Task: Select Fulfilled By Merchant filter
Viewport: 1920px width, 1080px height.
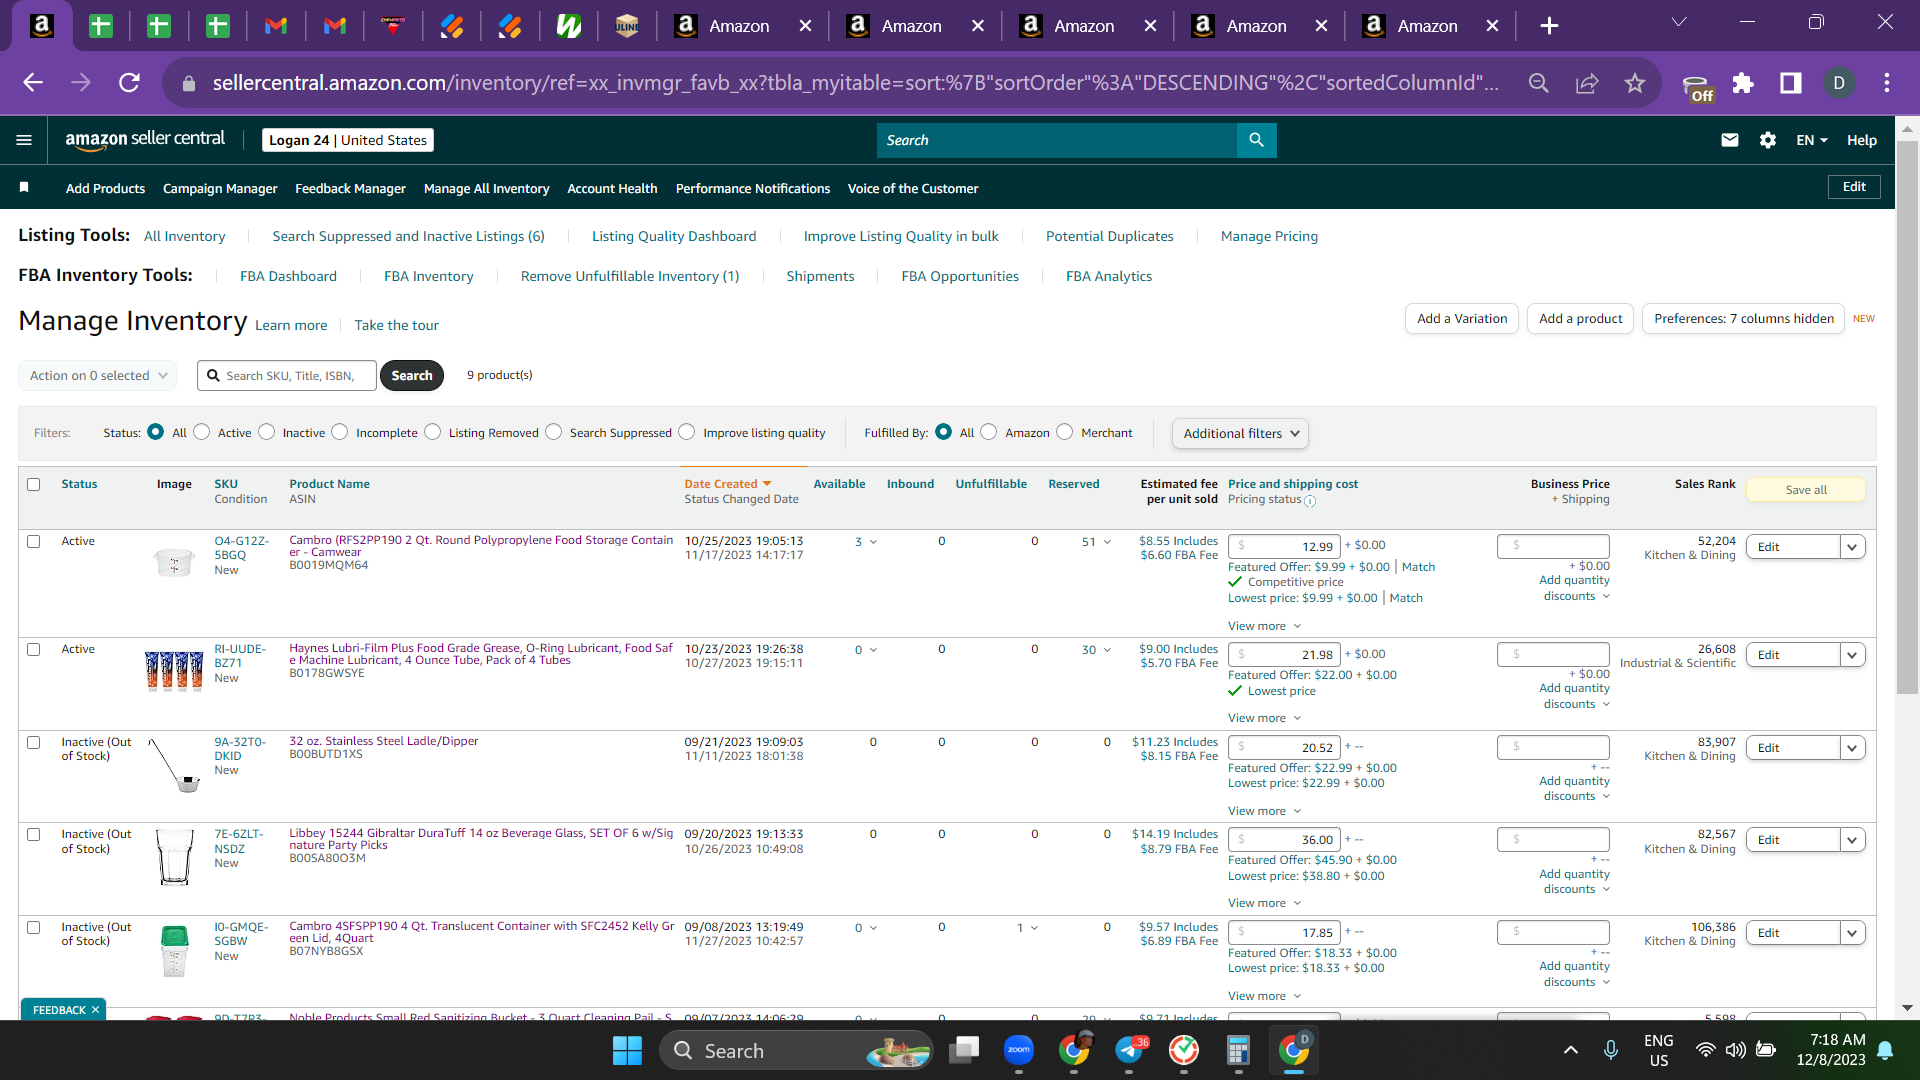Action: (1065, 432)
